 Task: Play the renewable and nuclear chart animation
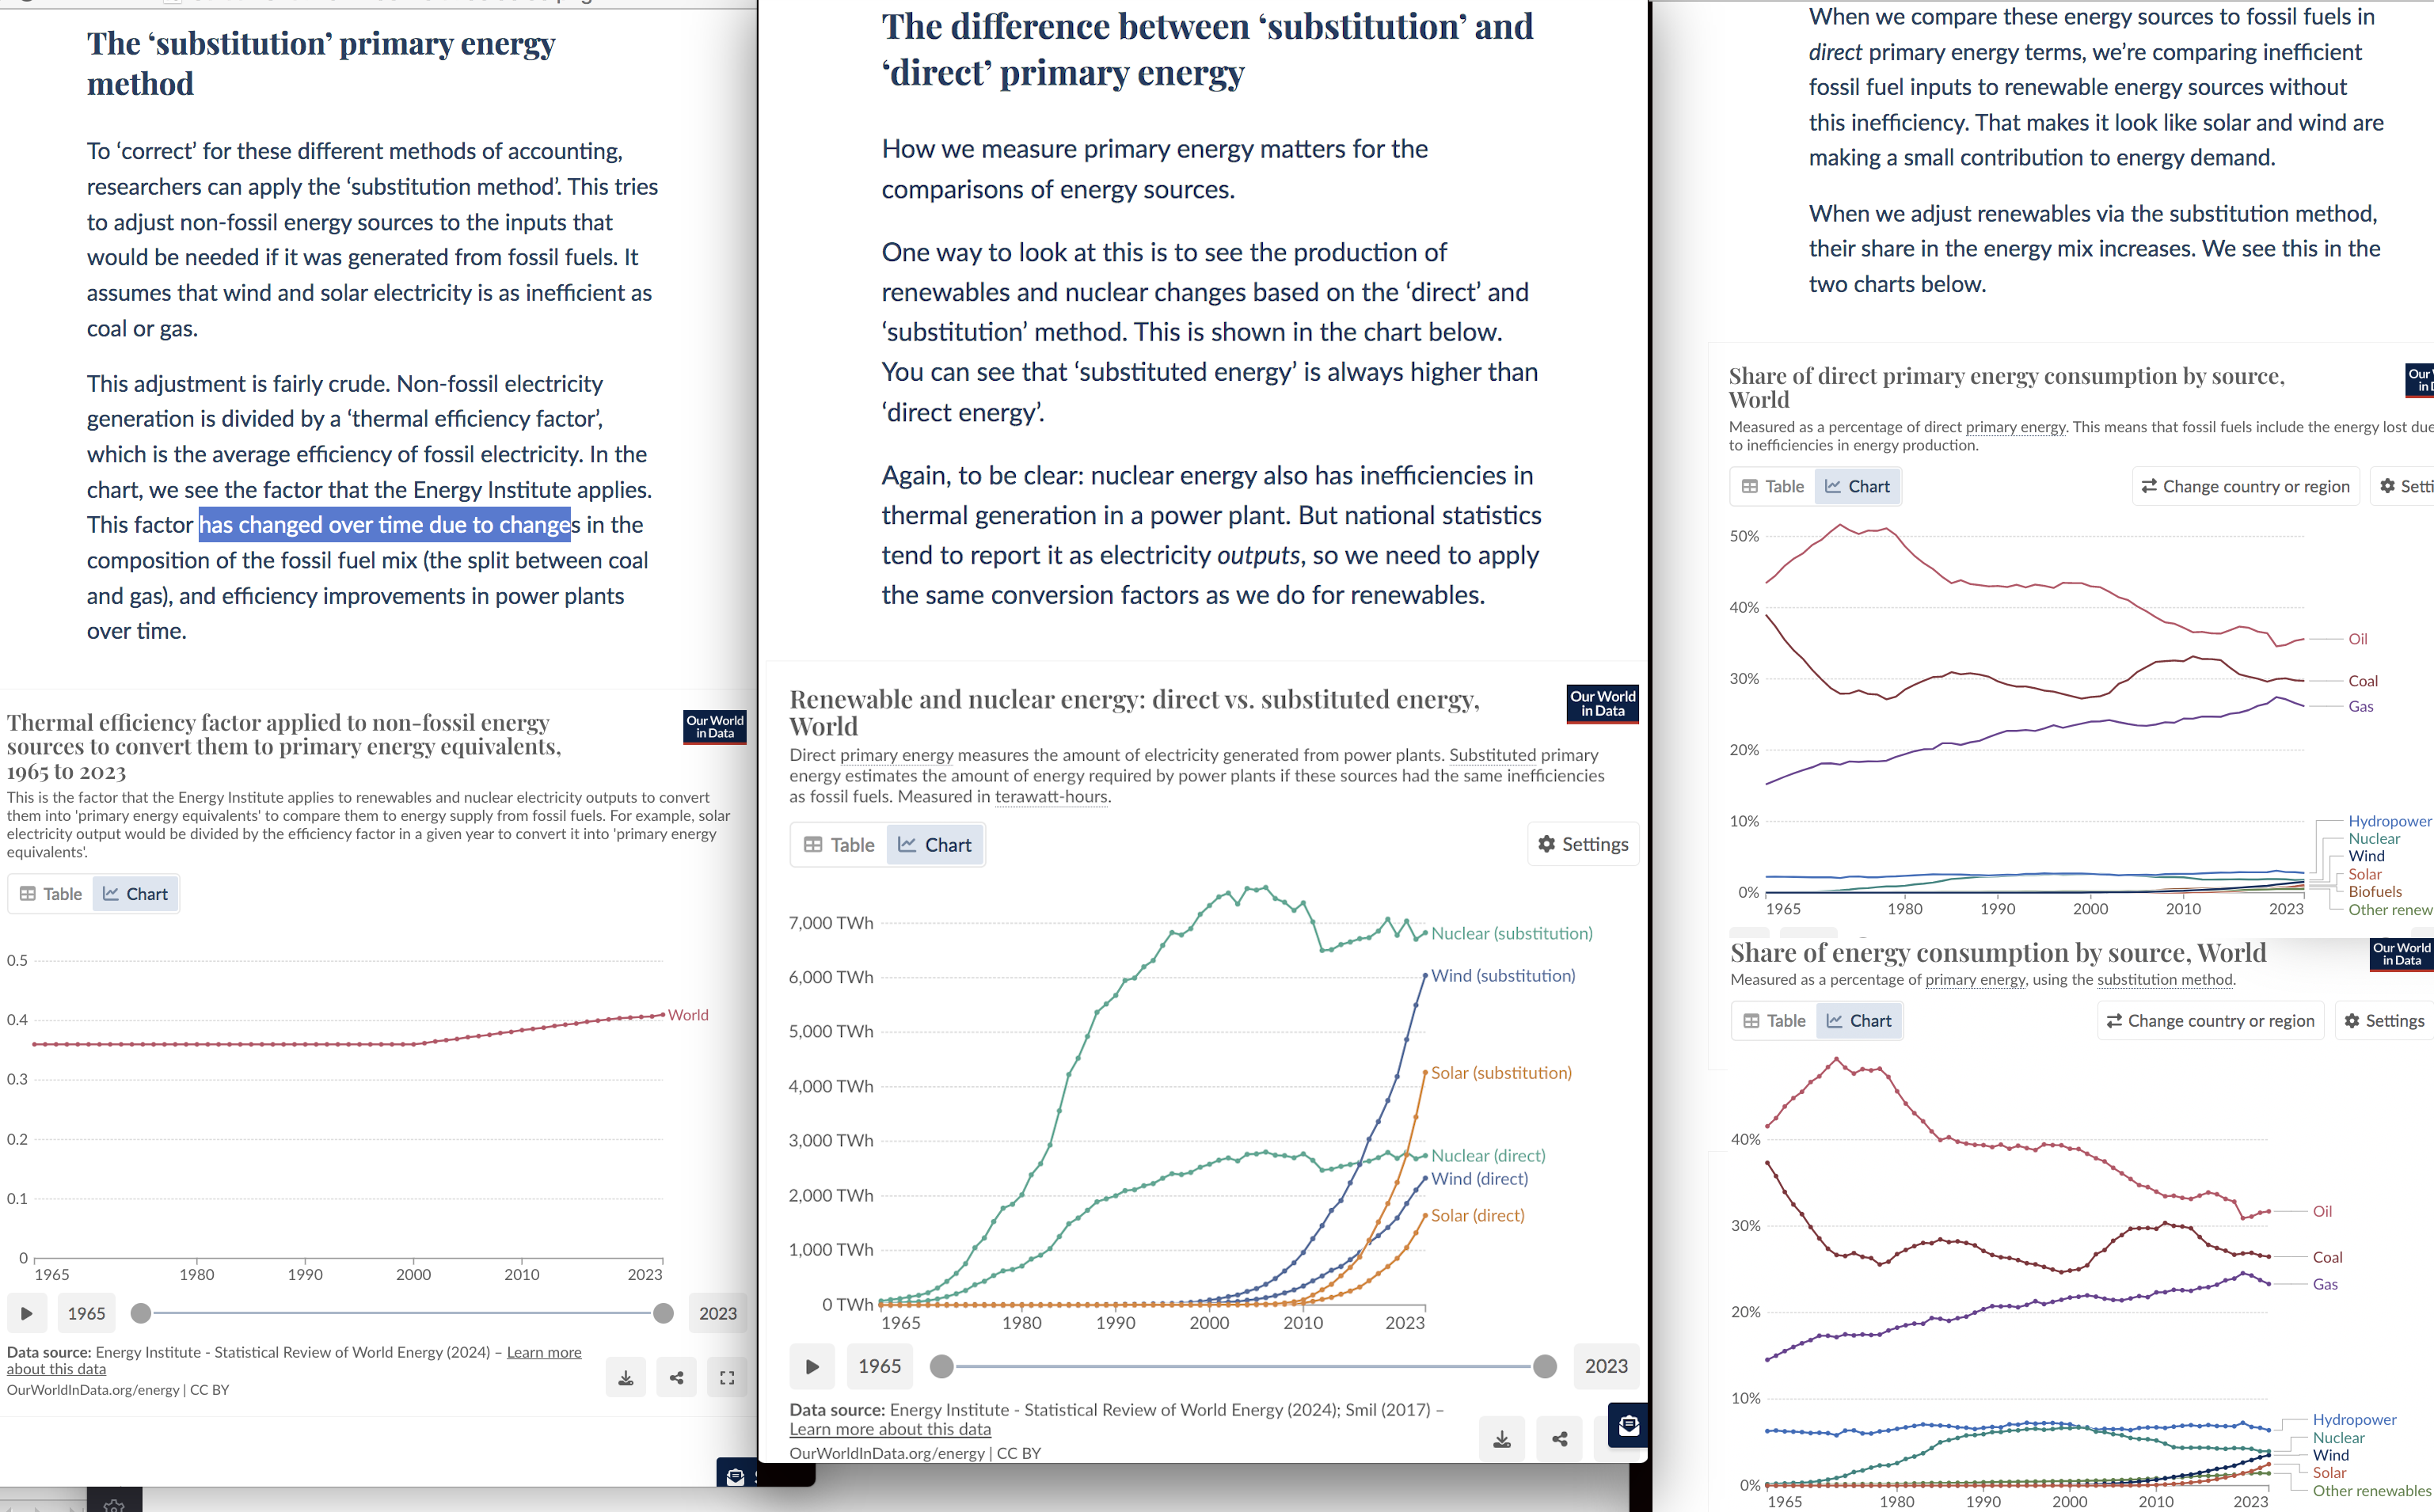(x=812, y=1366)
